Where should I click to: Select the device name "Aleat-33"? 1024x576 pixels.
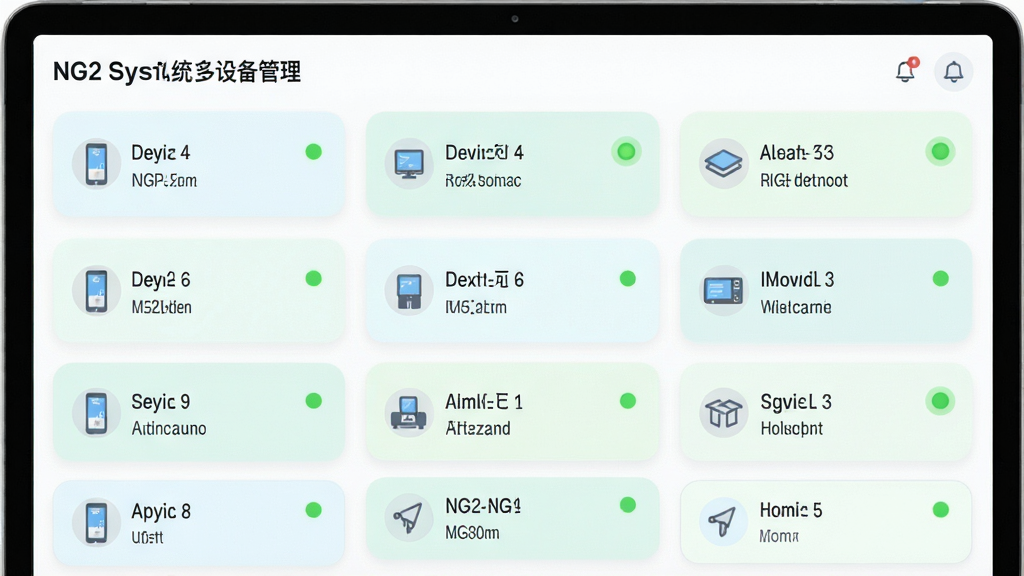[x=797, y=153]
